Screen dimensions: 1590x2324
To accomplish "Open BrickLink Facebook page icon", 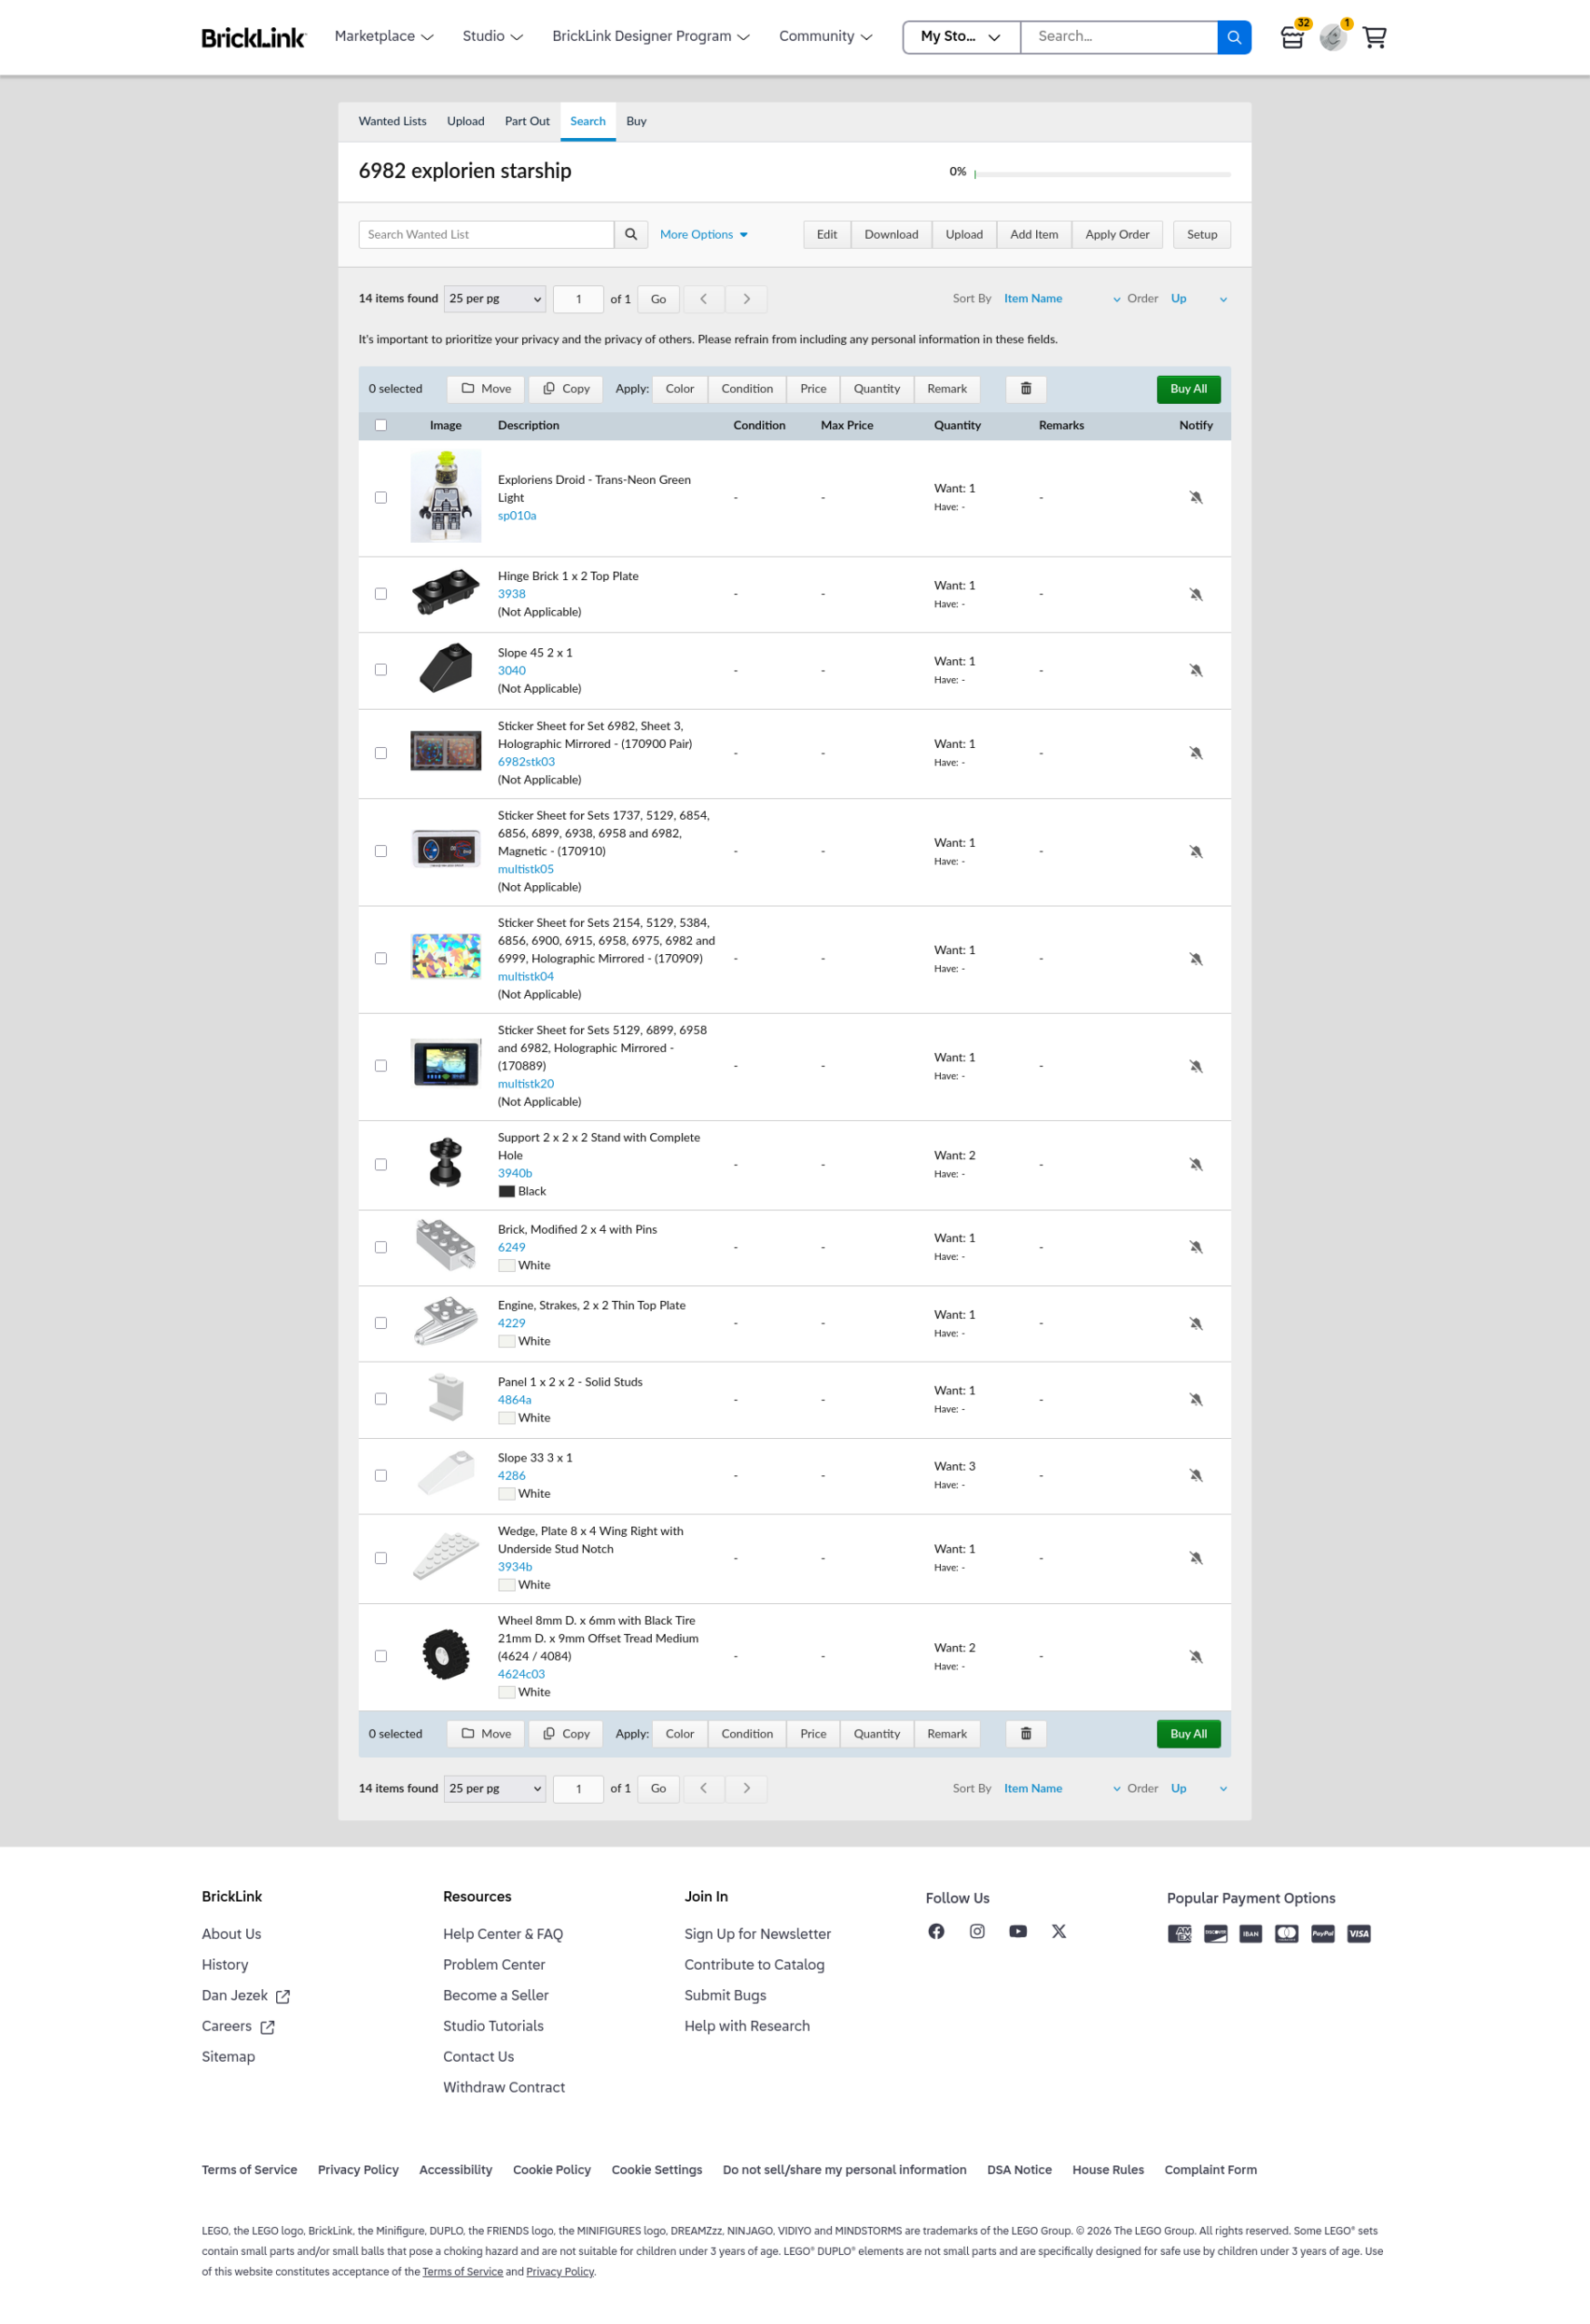I will click(936, 1931).
